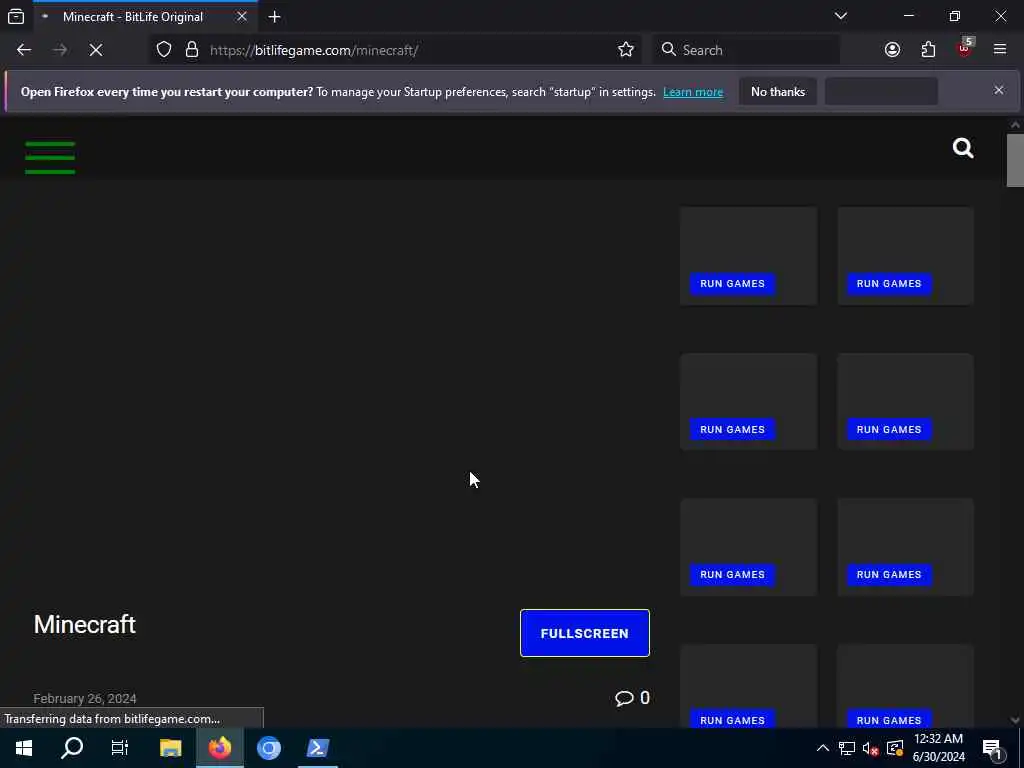Open the green hamburger site menu
Screen dimensions: 1024x768
point(50,157)
